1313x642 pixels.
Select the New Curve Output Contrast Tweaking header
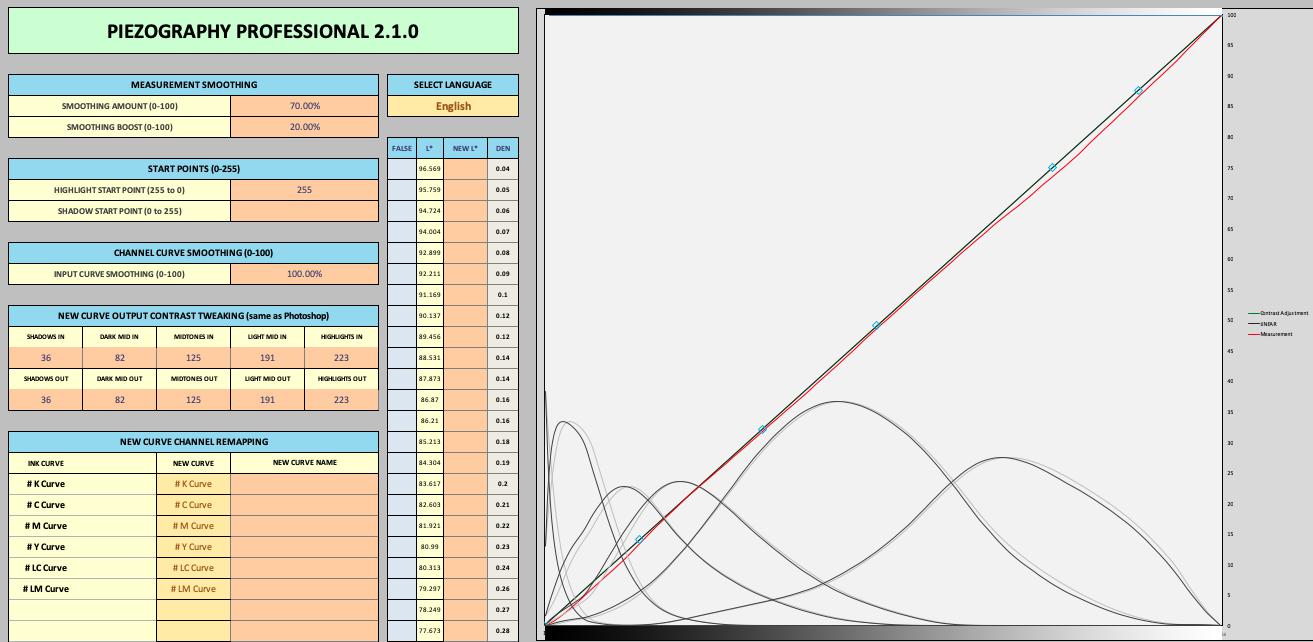[194, 316]
